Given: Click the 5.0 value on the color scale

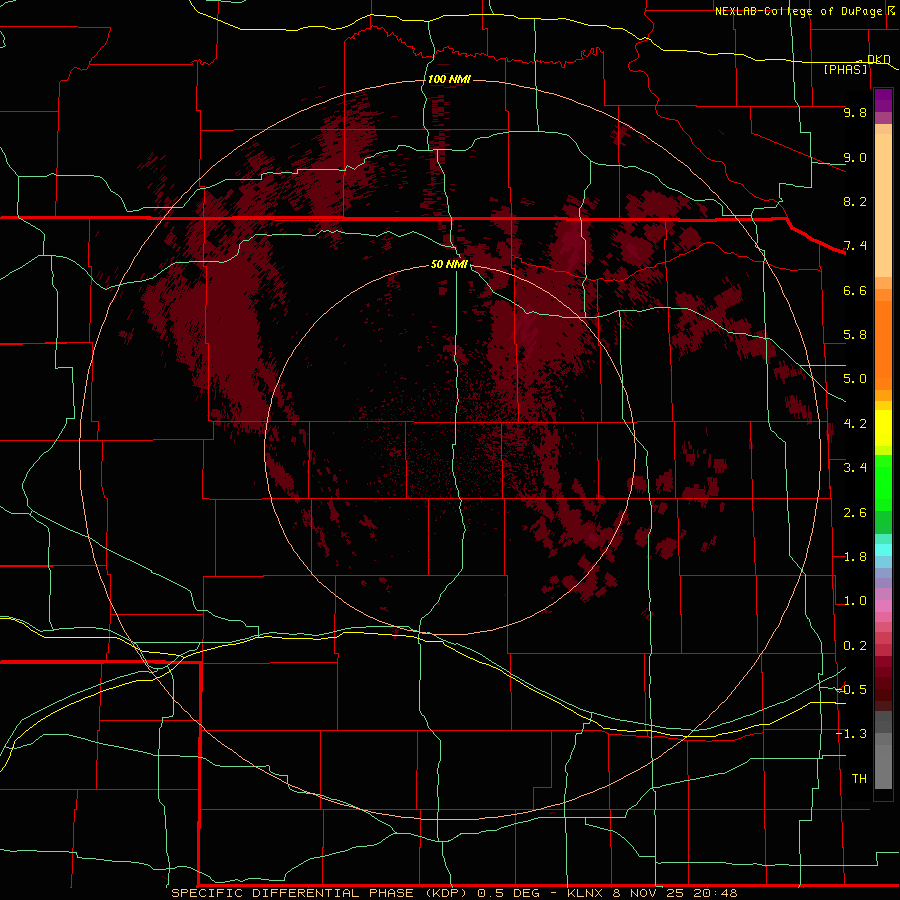Looking at the screenshot, I should tap(855, 379).
